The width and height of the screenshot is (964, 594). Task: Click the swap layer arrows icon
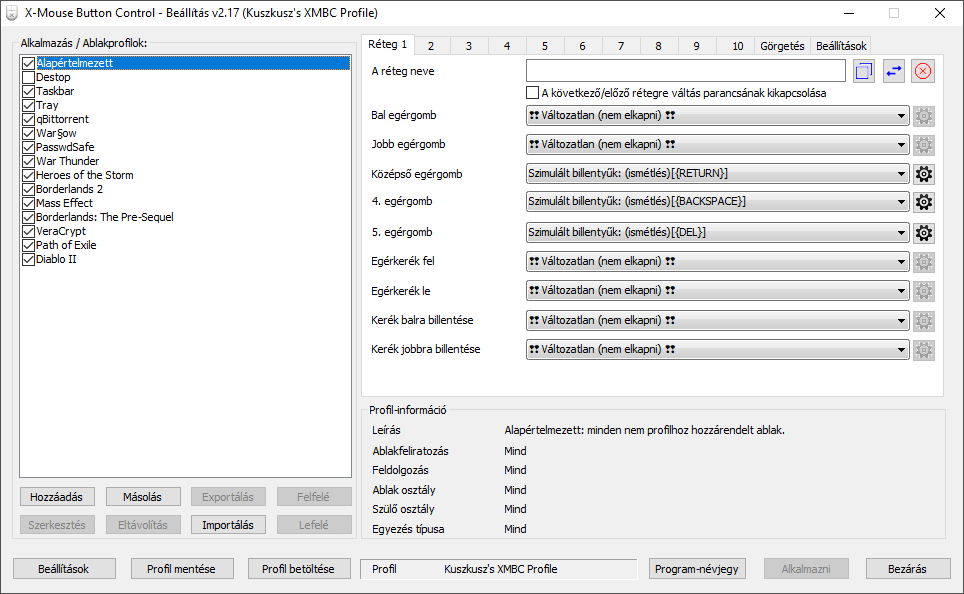point(893,71)
